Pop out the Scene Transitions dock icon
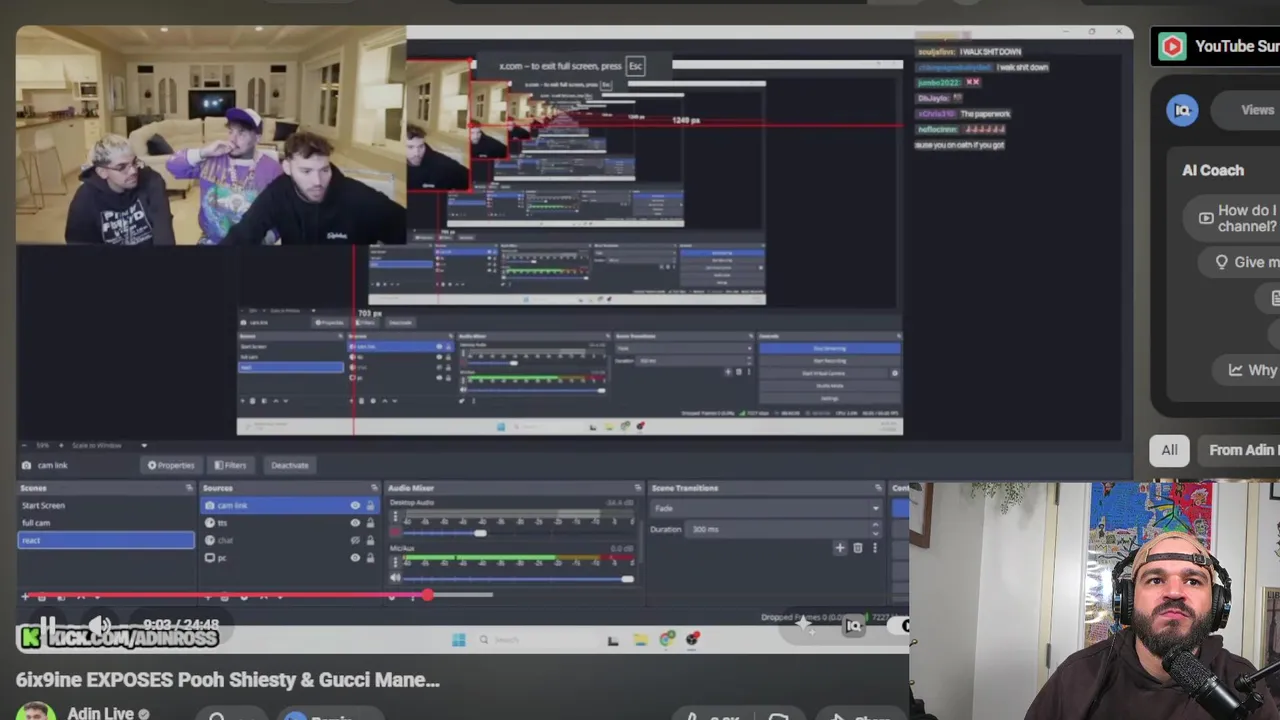1280x720 pixels. coord(878,488)
